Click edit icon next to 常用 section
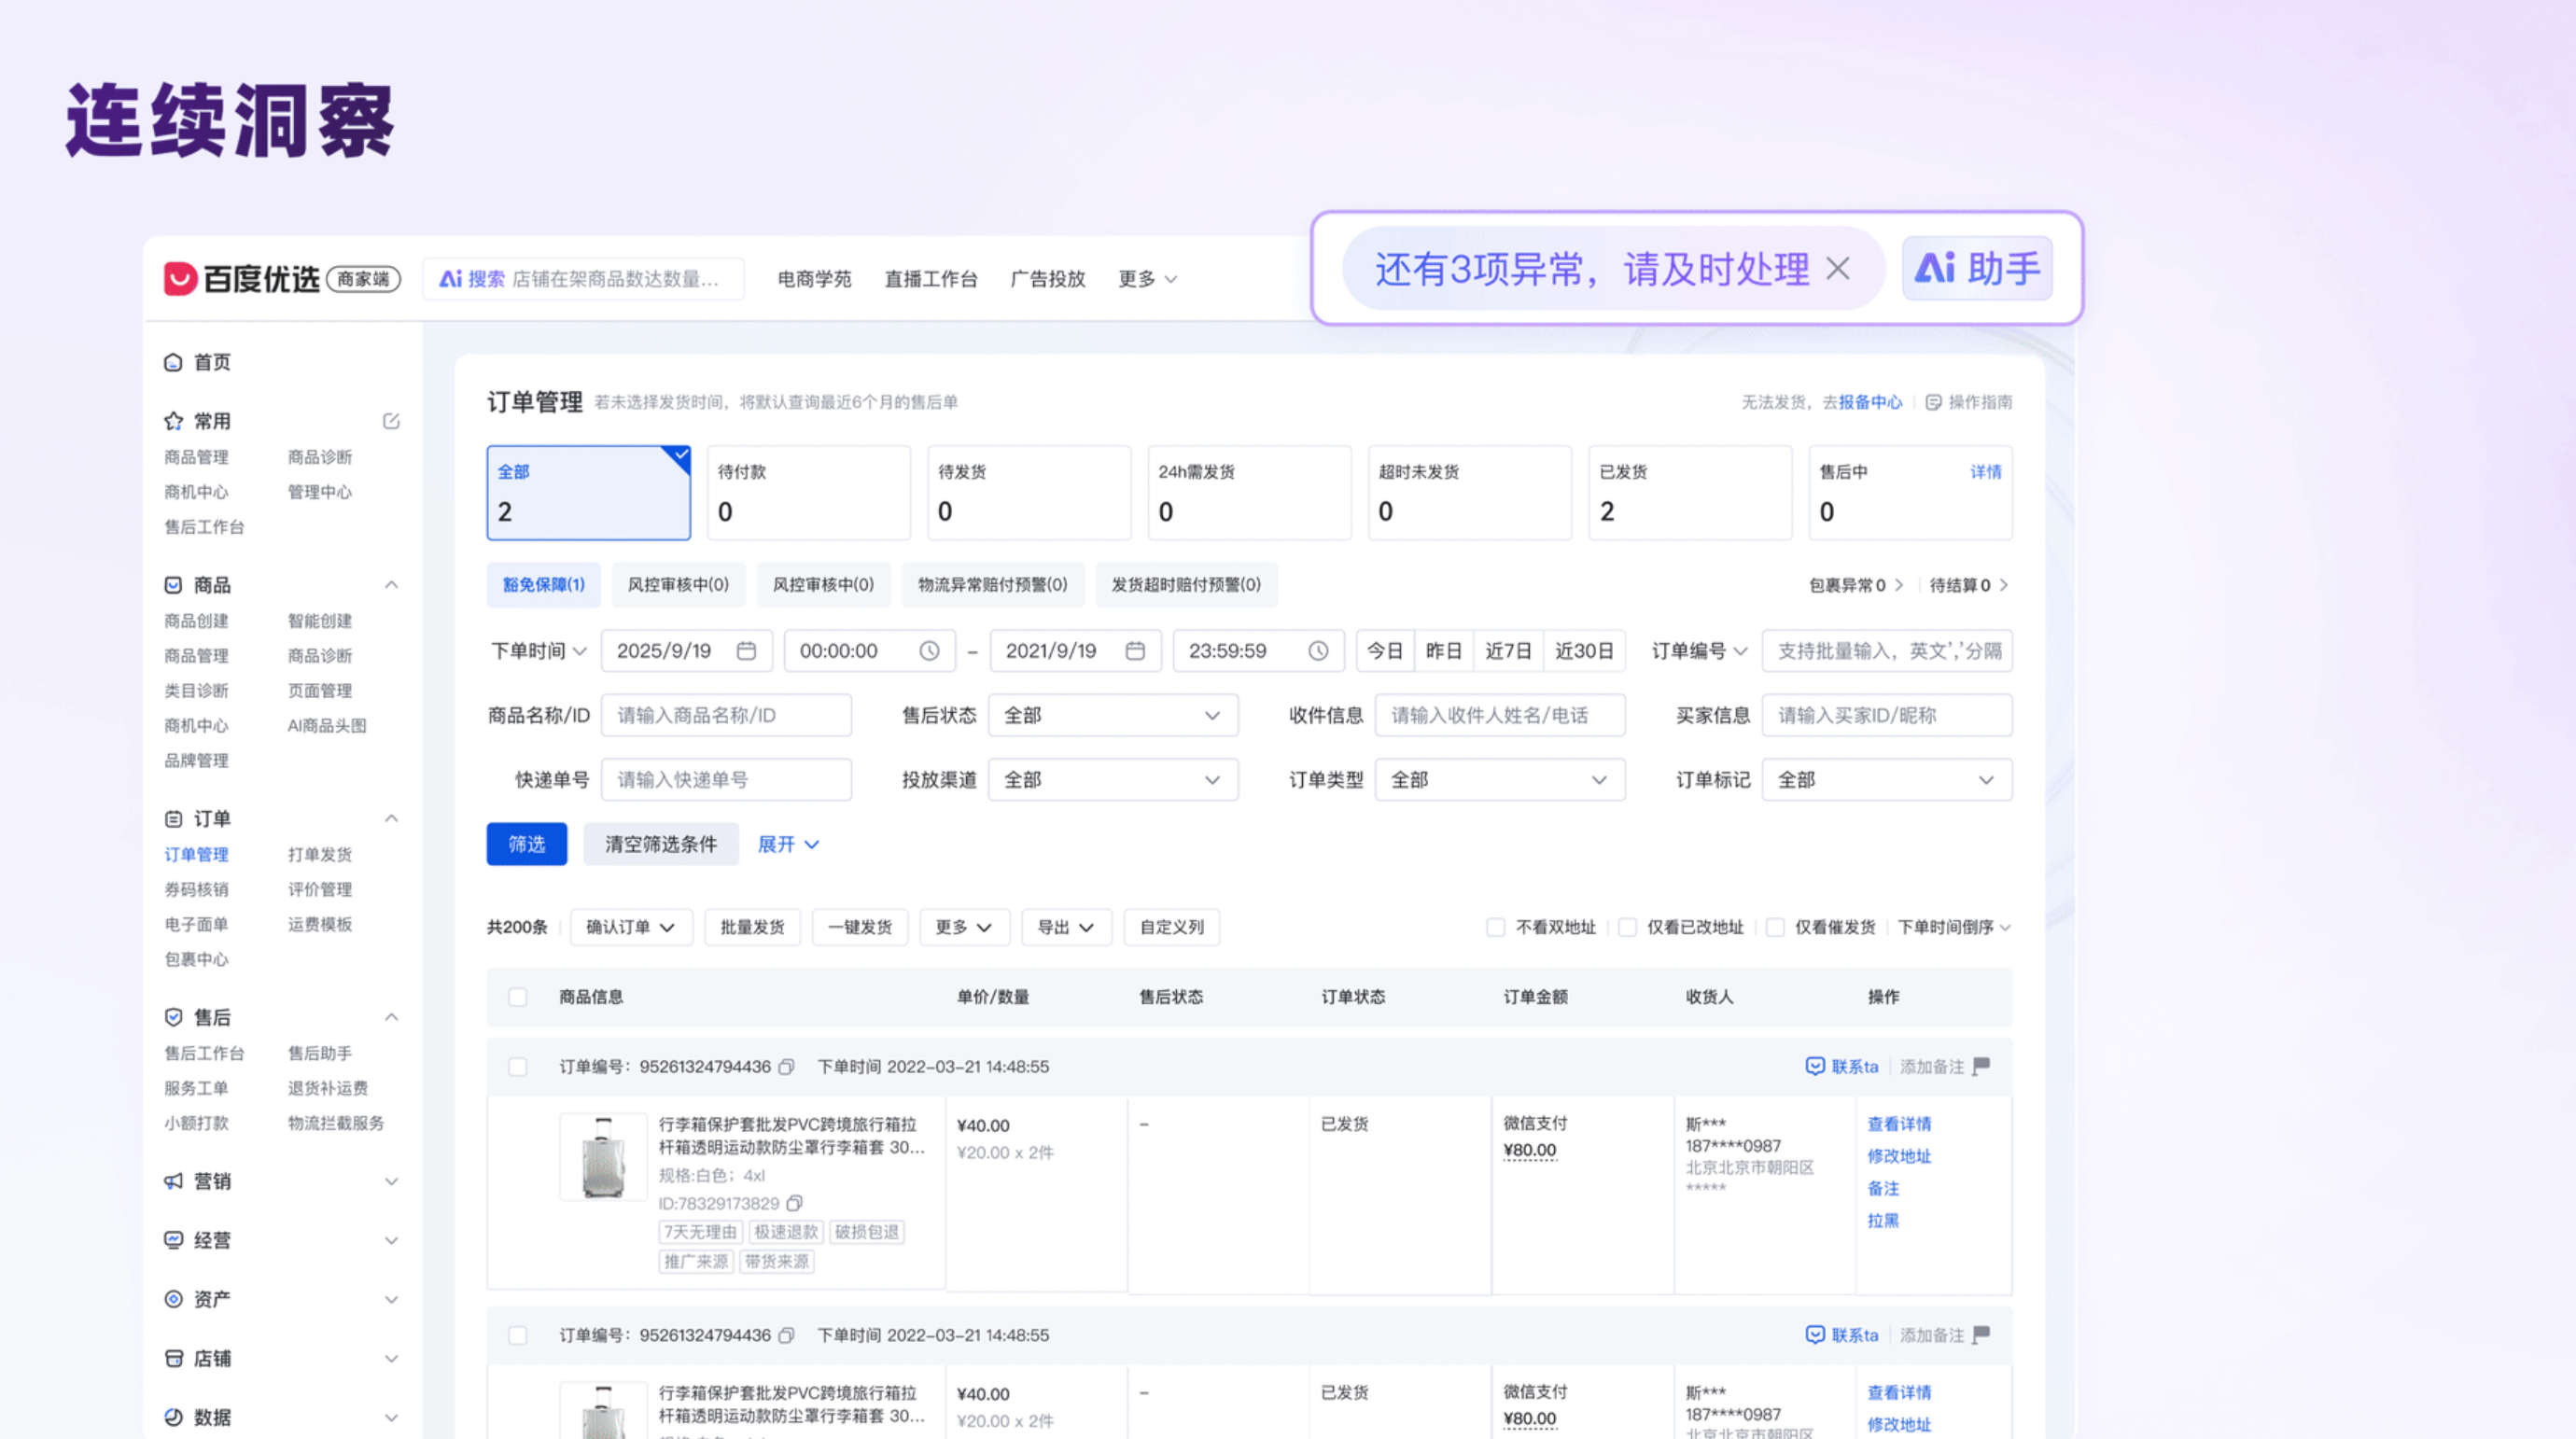2576x1439 pixels. (391, 421)
